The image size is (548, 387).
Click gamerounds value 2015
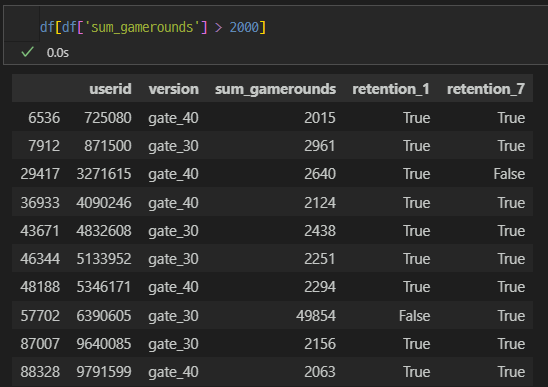pyautogui.click(x=320, y=118)
